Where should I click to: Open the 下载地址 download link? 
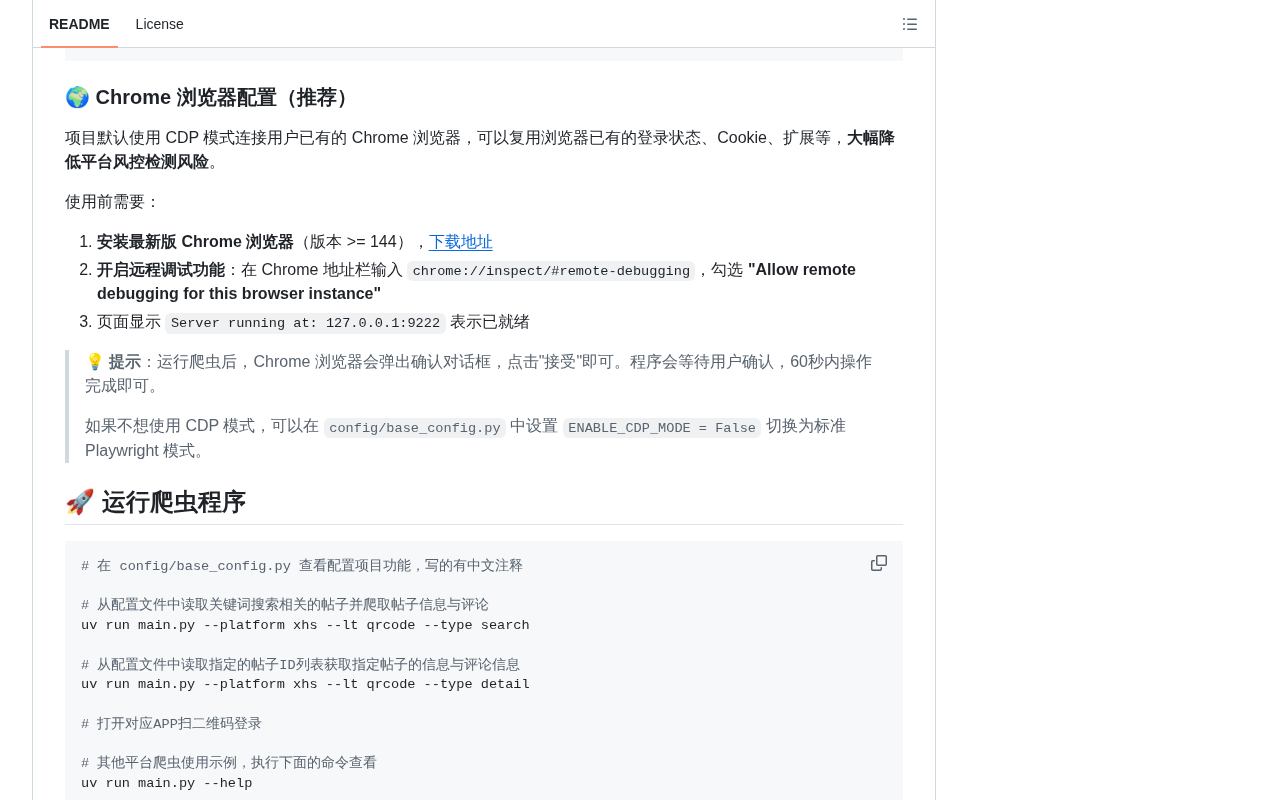461,242
